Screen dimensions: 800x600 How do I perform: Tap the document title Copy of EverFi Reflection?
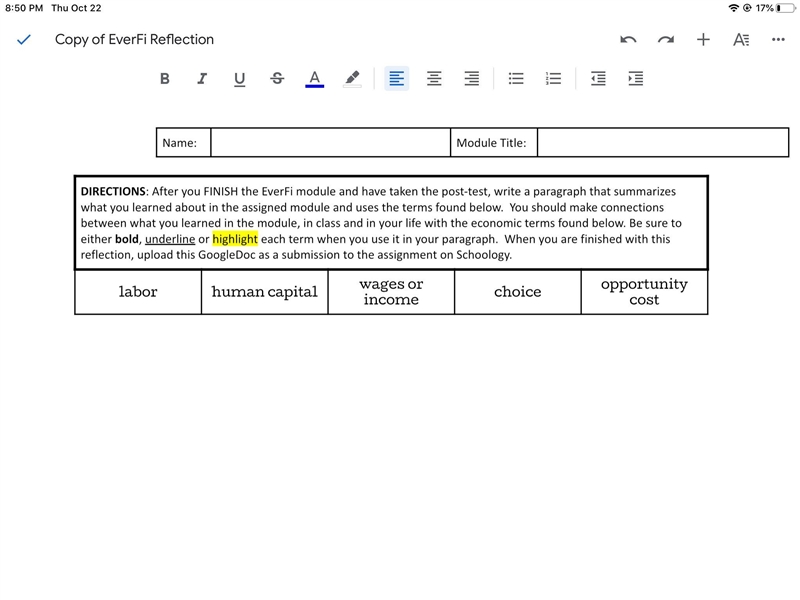[134, 39]
